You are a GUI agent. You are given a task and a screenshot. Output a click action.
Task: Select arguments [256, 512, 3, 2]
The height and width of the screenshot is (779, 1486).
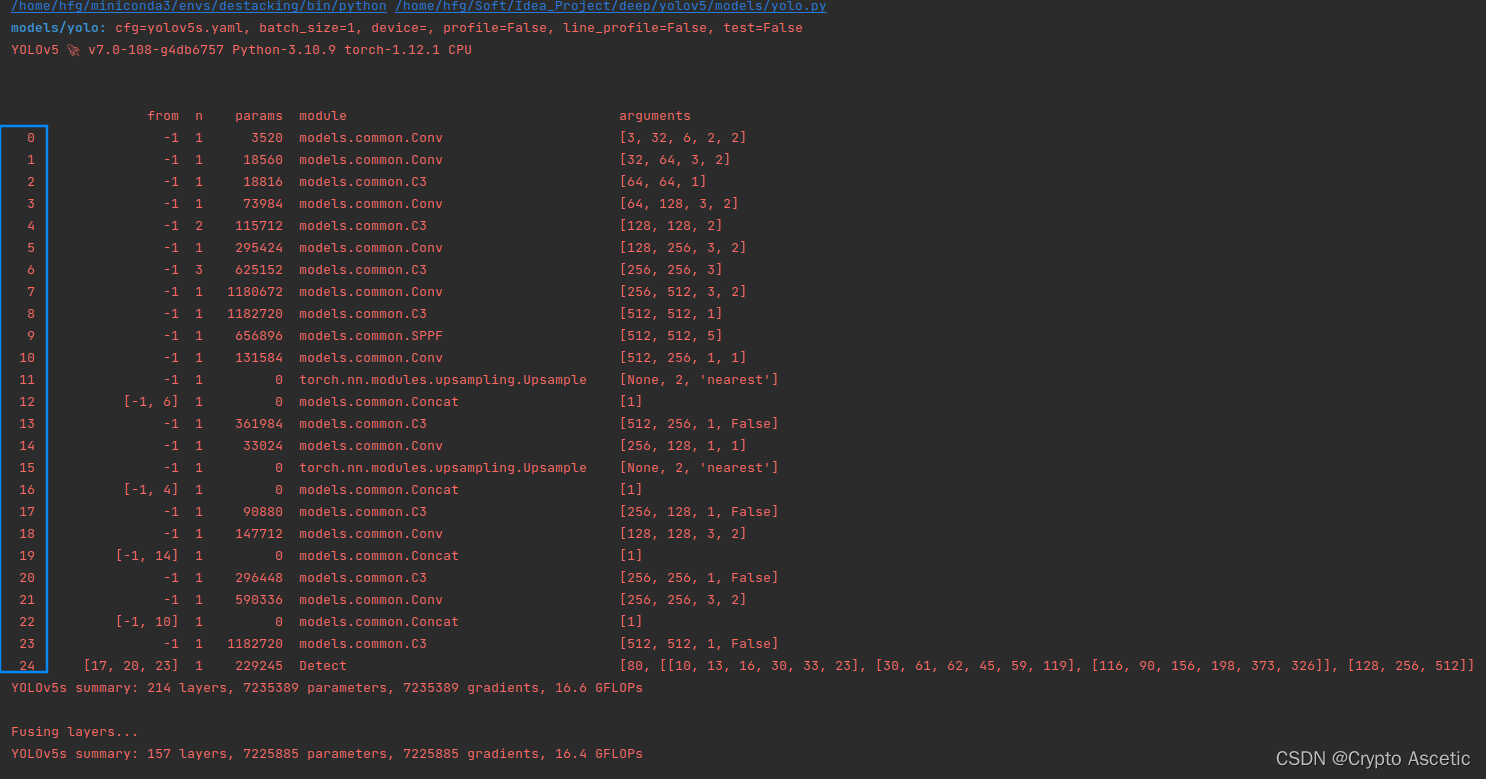coord(683,292)
